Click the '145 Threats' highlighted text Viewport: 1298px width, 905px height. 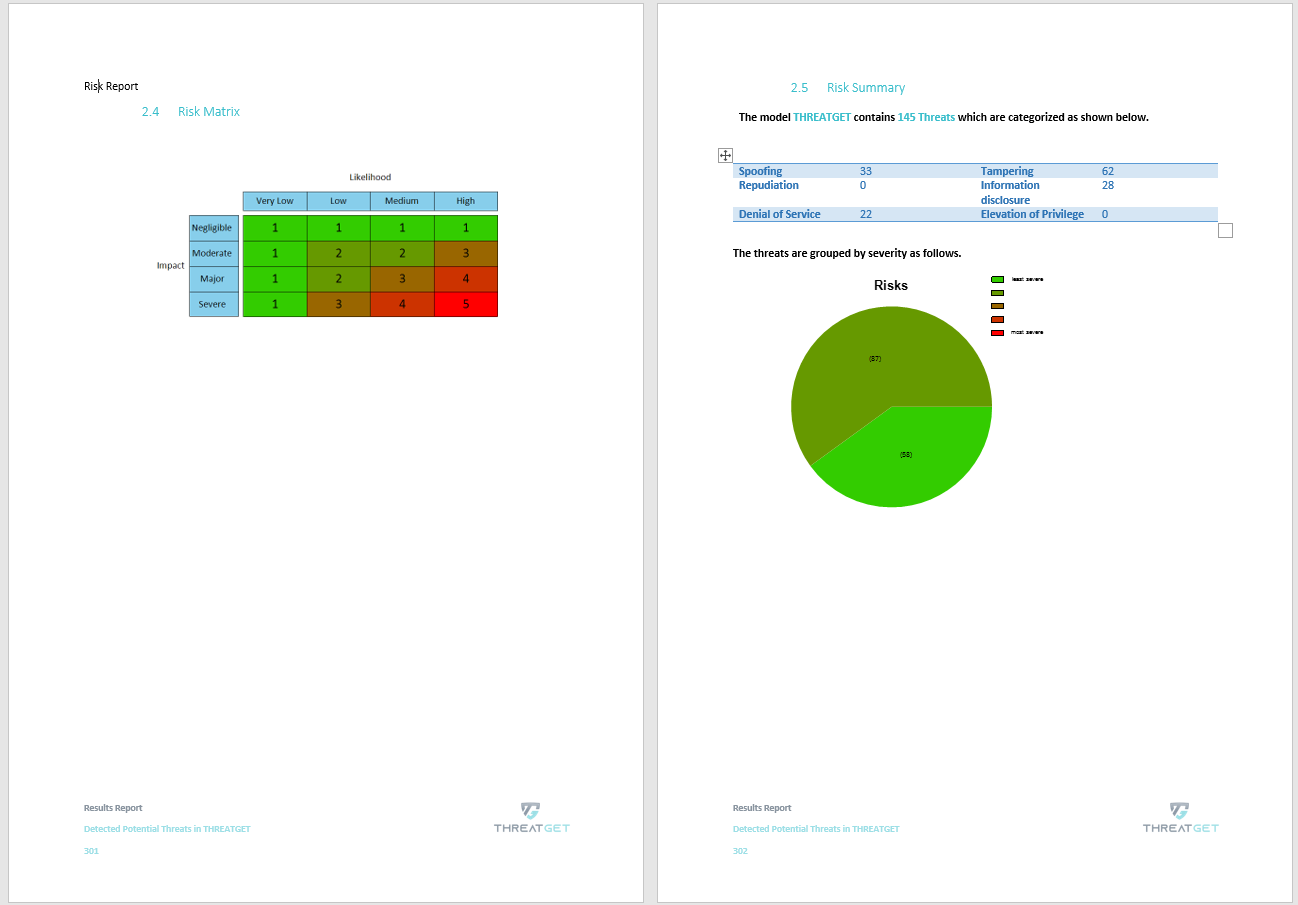tap(926, 117)
